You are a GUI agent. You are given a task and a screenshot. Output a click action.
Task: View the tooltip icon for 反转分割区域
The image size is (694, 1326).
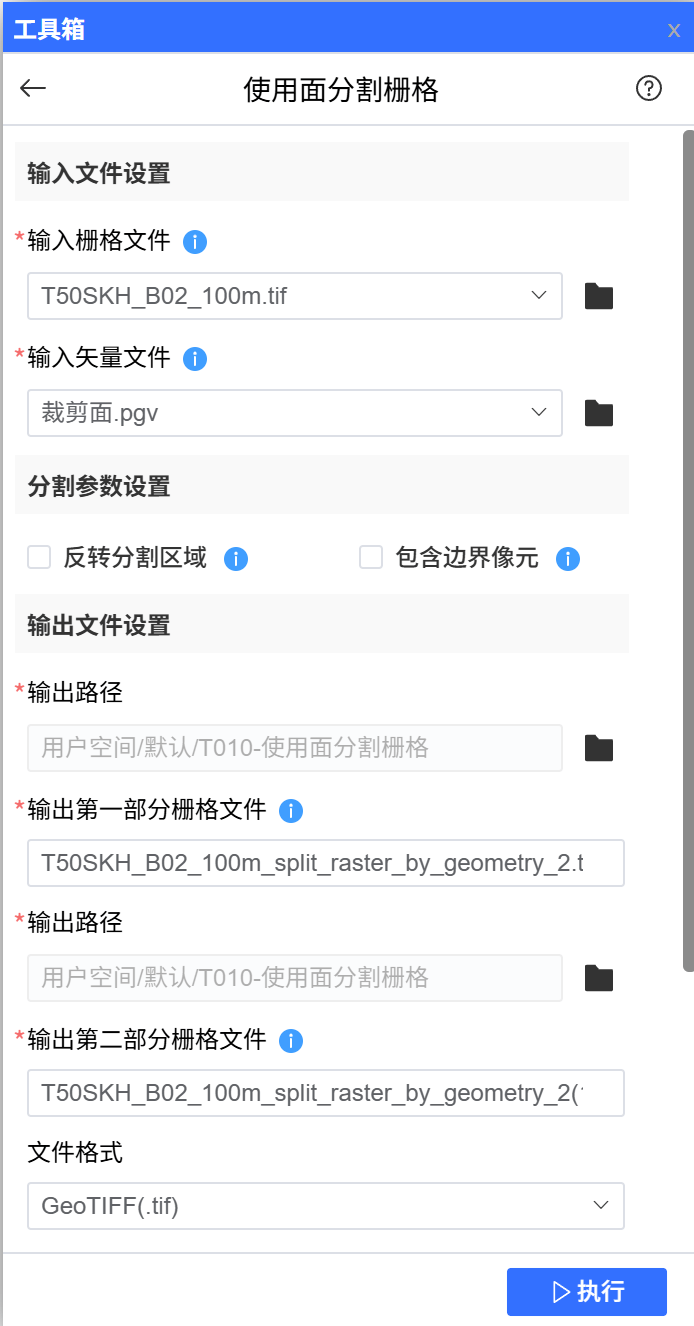coord(236,559)
